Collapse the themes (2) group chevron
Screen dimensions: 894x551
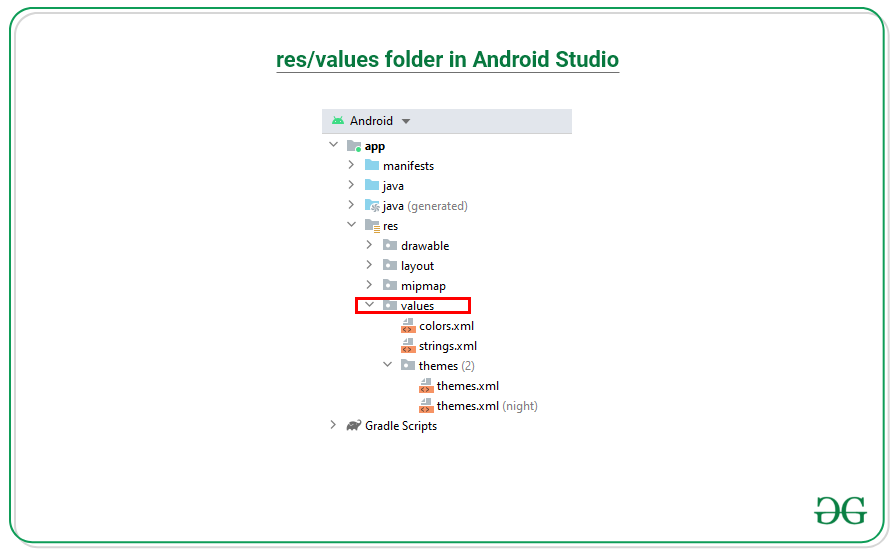(x=387, y=365)
